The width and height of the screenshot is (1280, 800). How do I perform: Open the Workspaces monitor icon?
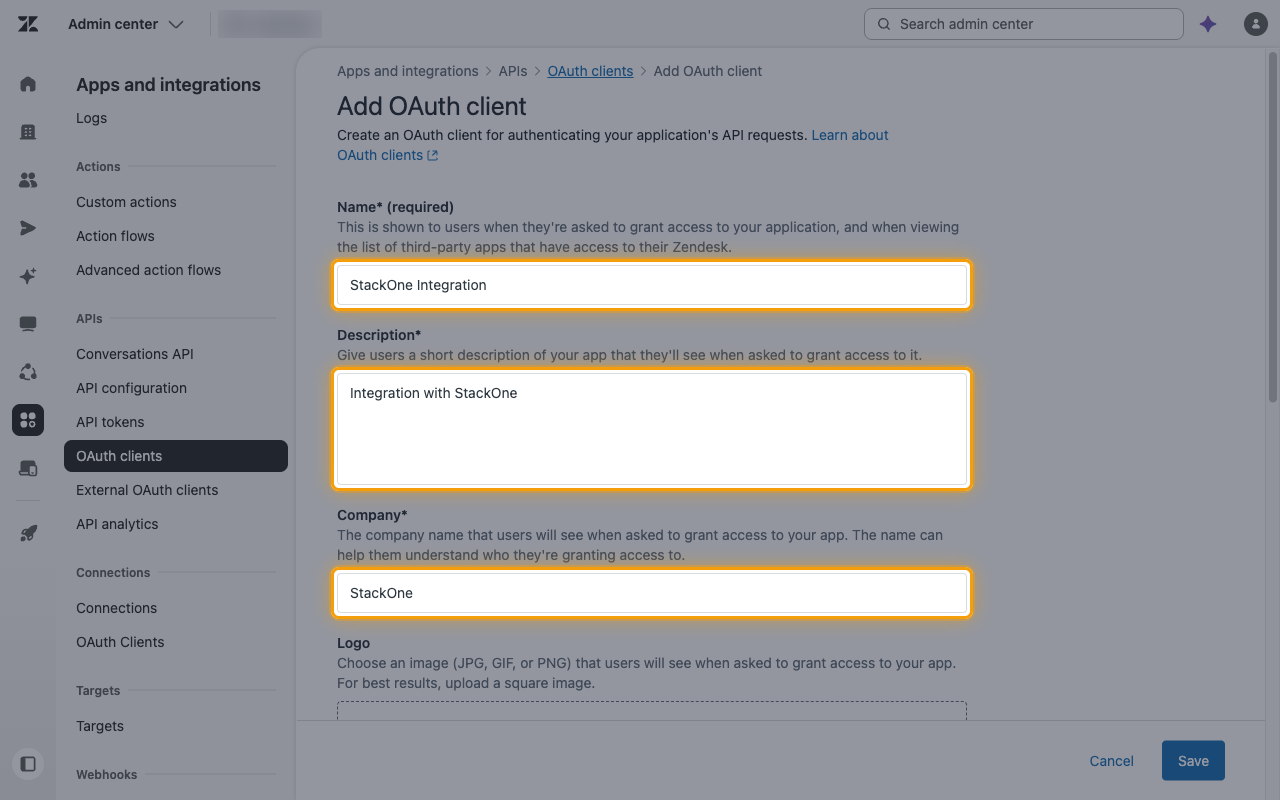(28, 324)
